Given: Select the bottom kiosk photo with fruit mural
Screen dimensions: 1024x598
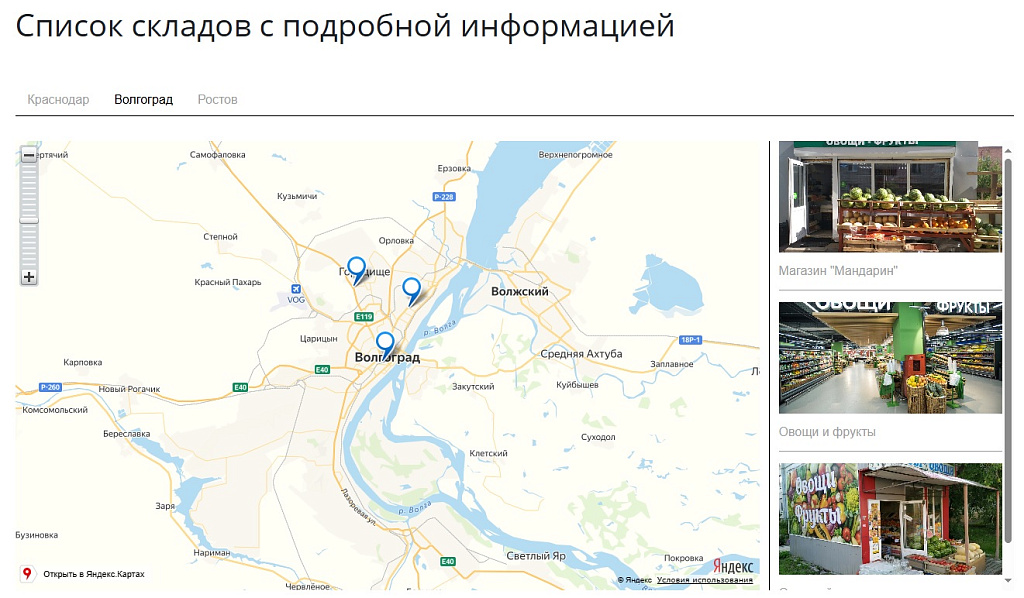Looking at the screenshot, I should 890,518.
